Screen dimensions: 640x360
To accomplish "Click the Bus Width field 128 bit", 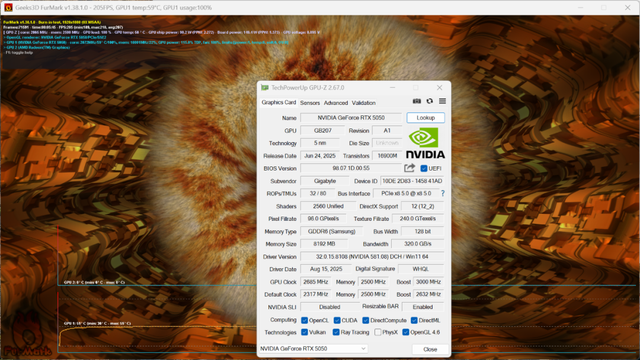I will click(422, 231).
